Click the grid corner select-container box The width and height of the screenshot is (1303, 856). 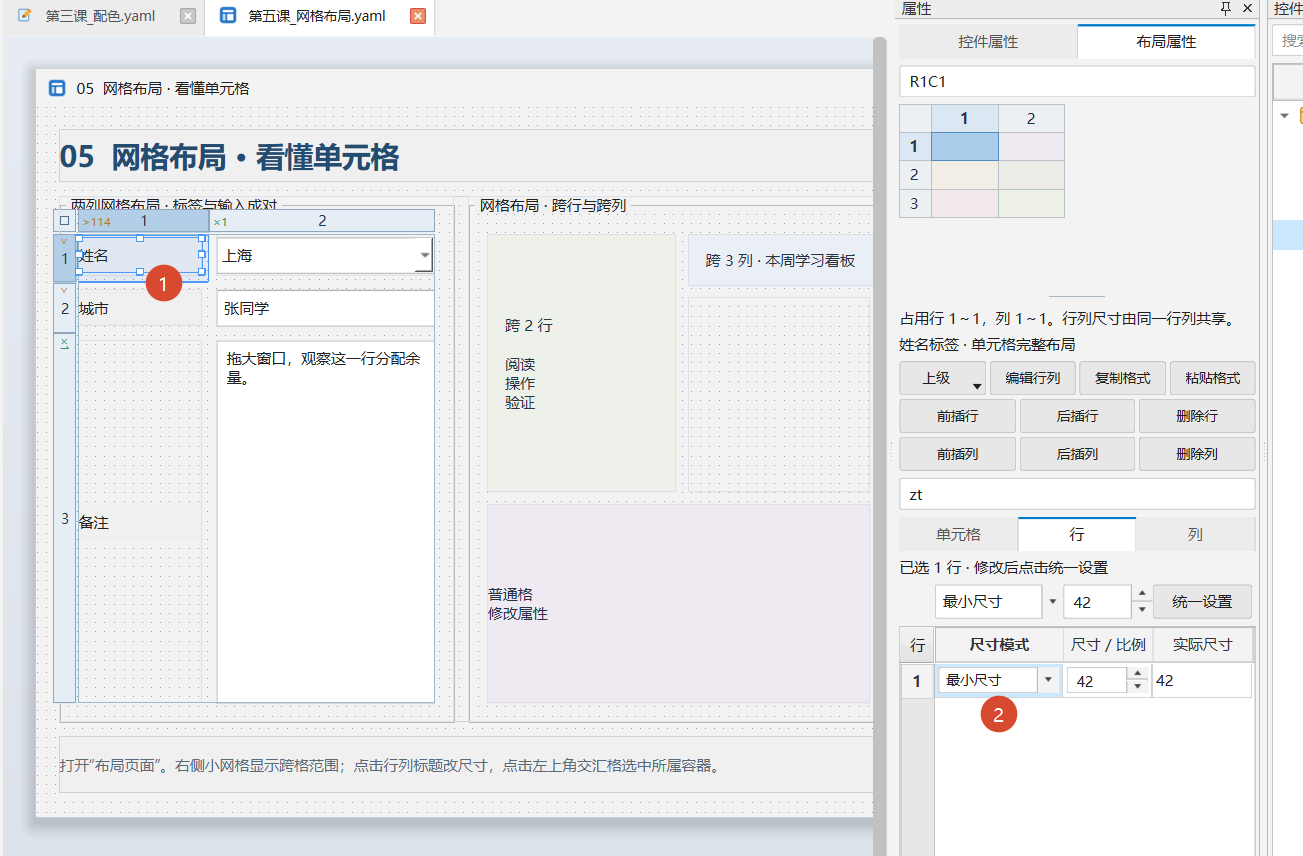[x=64, y=220]
